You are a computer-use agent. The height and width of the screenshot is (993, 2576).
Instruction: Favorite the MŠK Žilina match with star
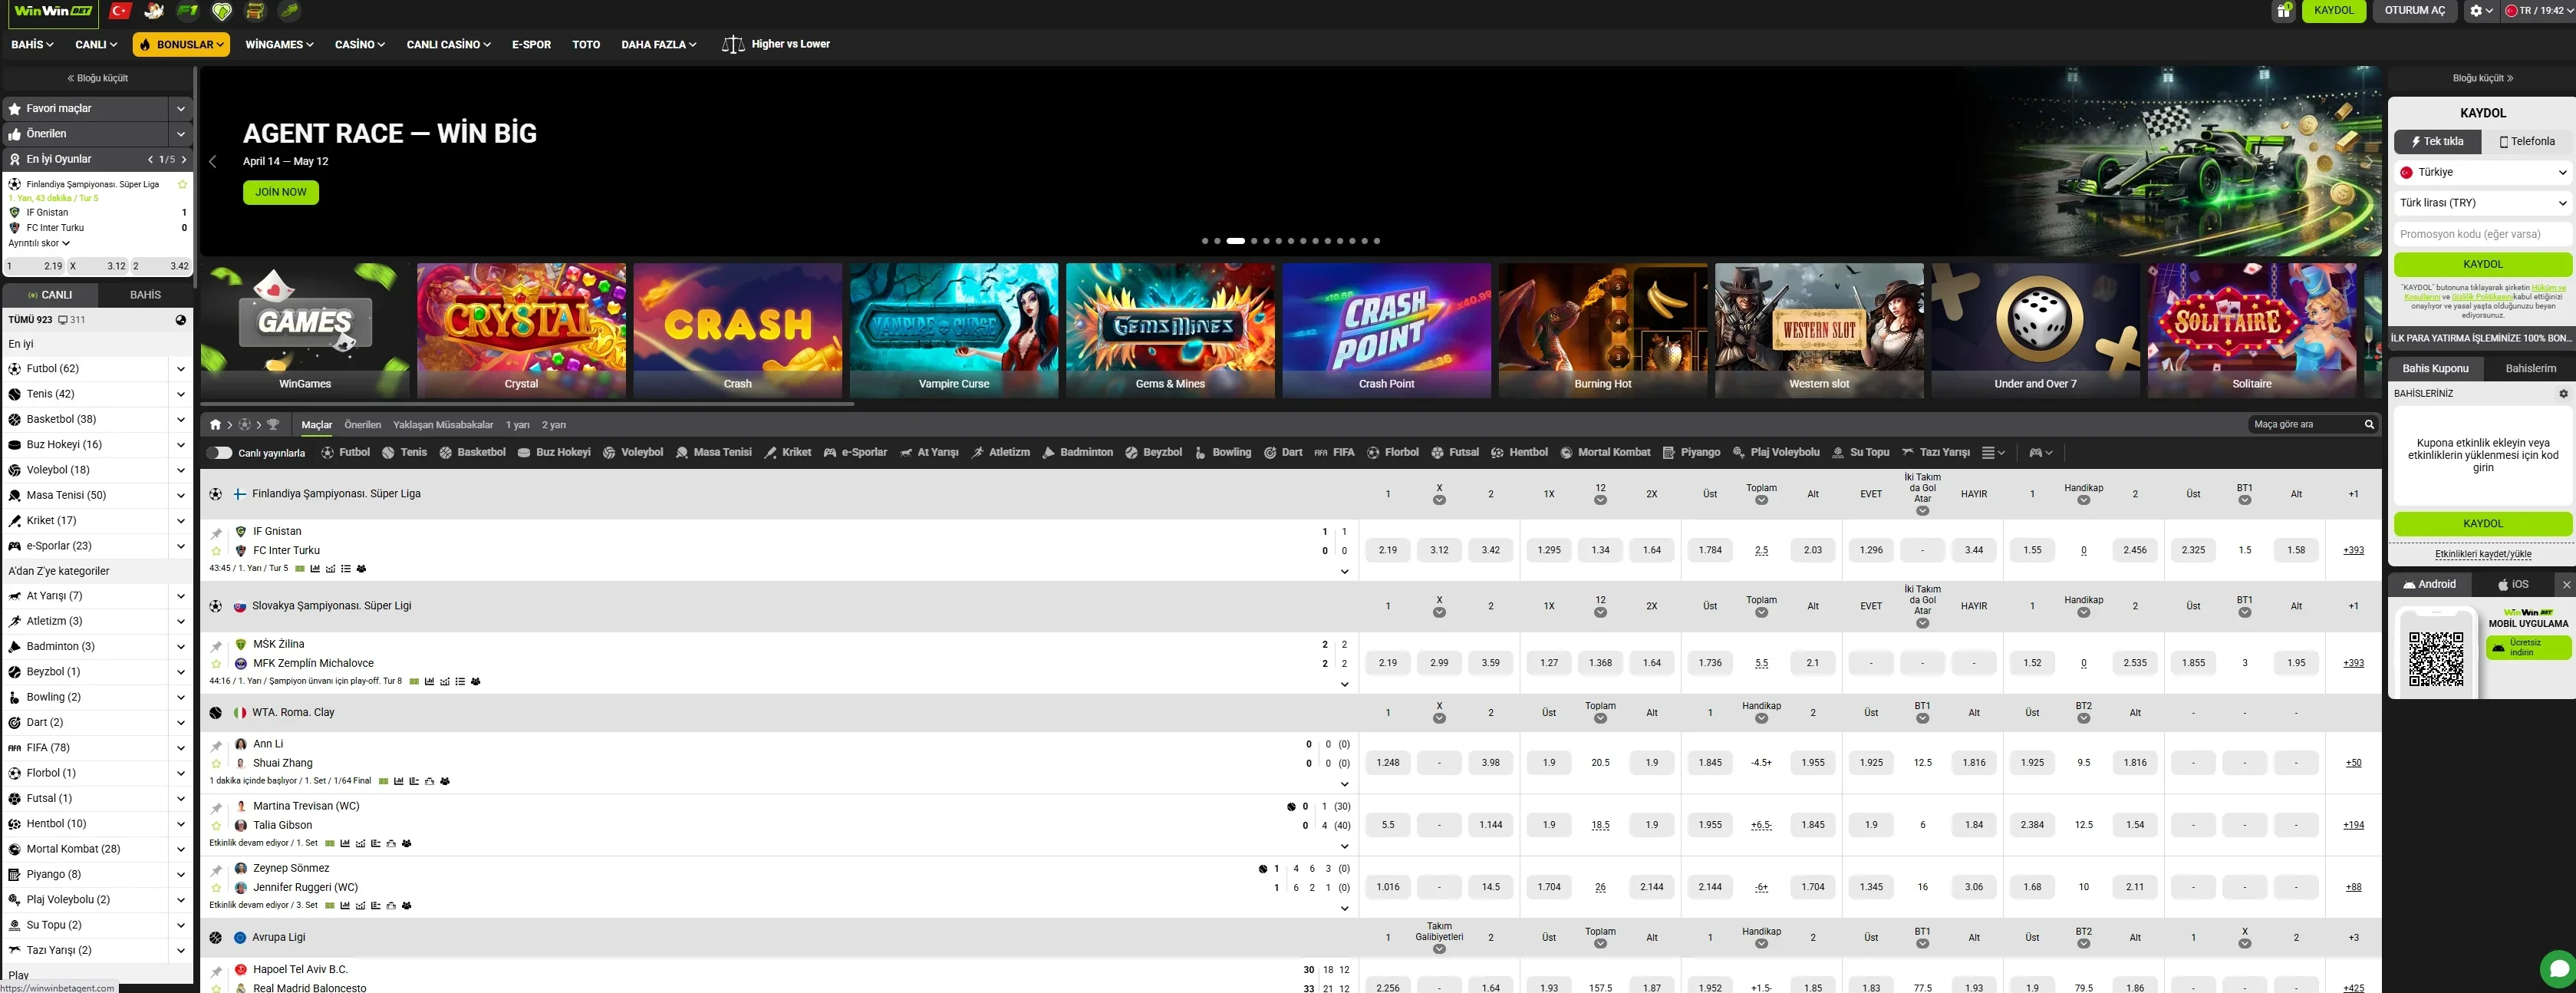(x=216, y=664)
